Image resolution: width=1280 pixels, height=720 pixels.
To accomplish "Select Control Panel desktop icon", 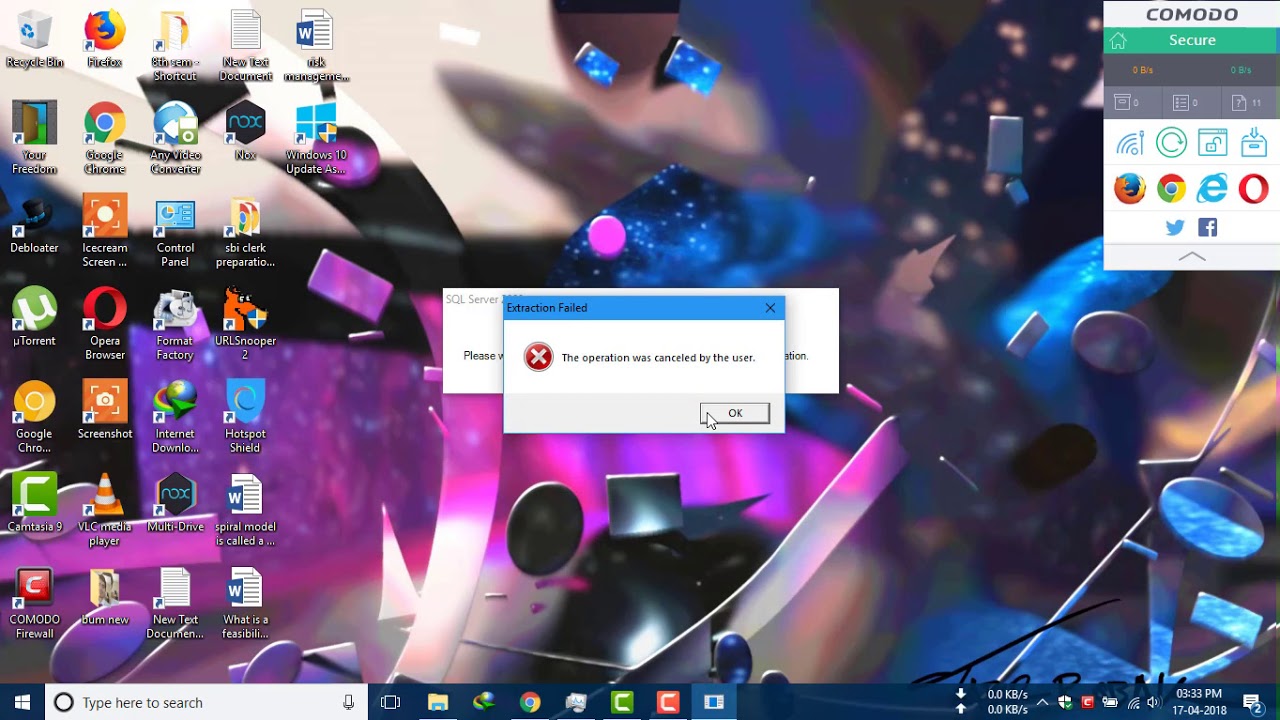I will point(175,233).
